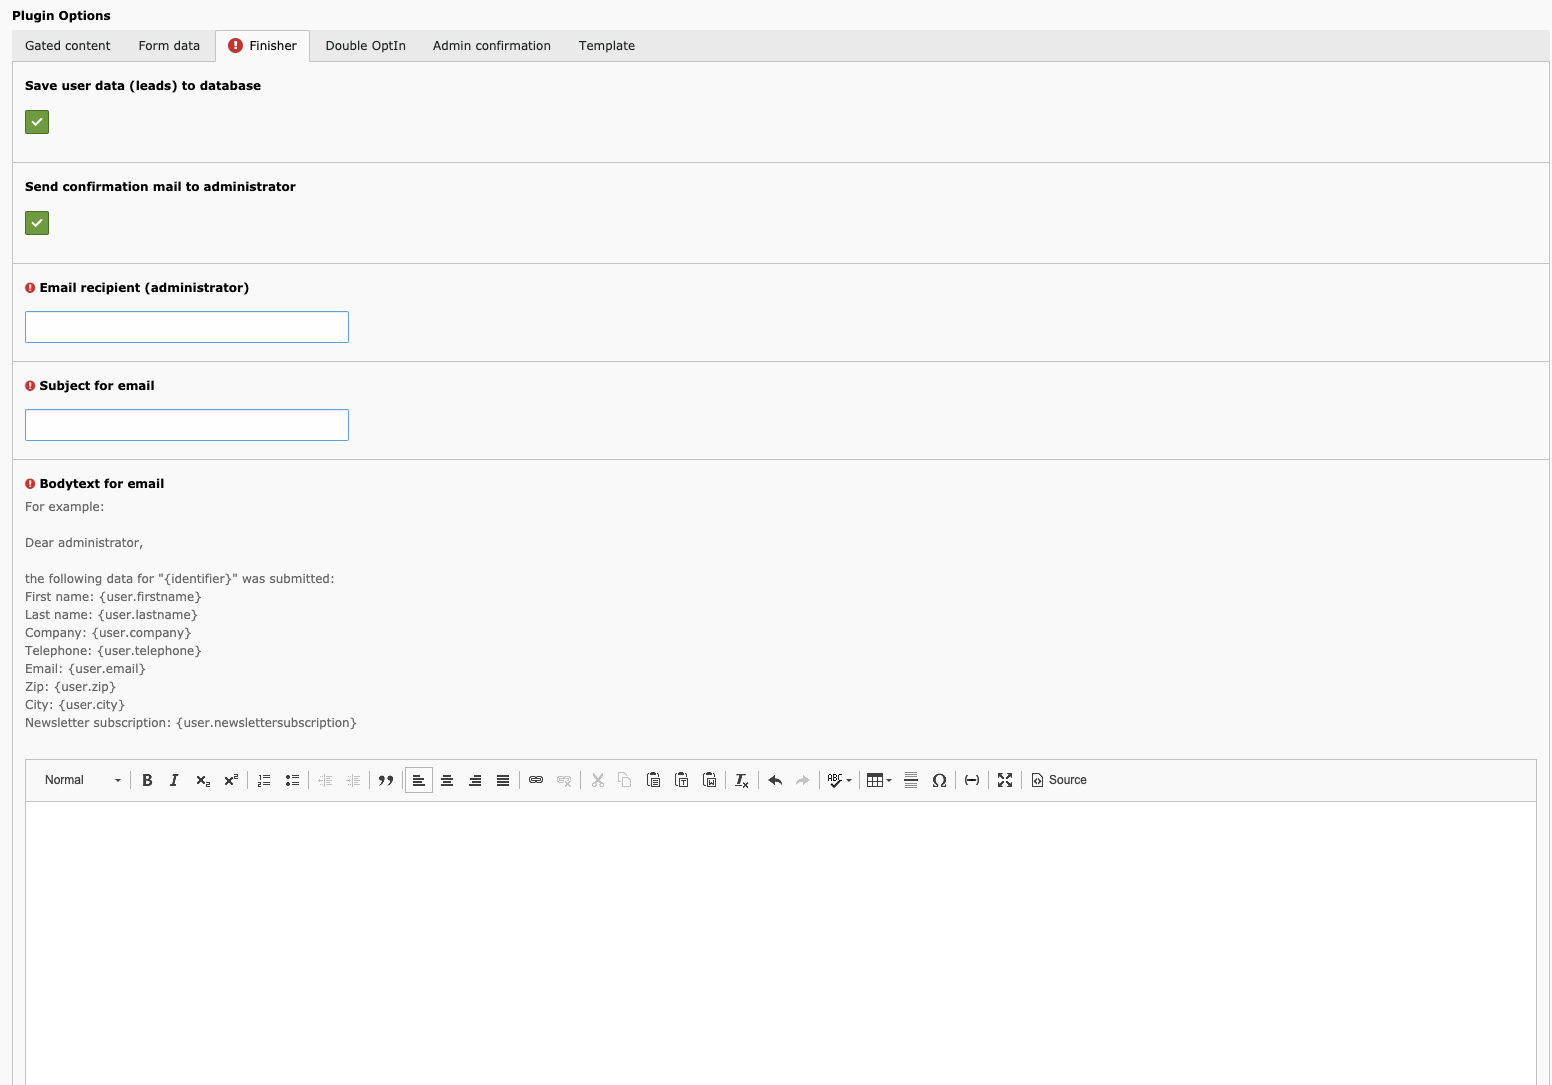Focus the Subject for email field
This screenshot has height=1085, width=1552.
pyautogui.click(x=187, y=425)
